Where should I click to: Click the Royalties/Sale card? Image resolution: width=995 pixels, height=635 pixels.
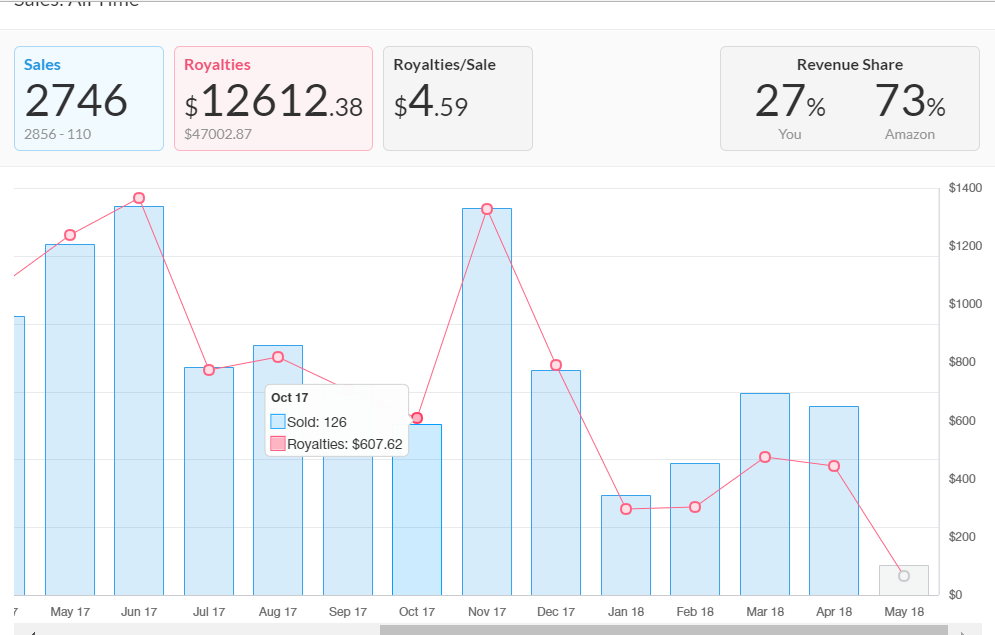tap(457, 98)
